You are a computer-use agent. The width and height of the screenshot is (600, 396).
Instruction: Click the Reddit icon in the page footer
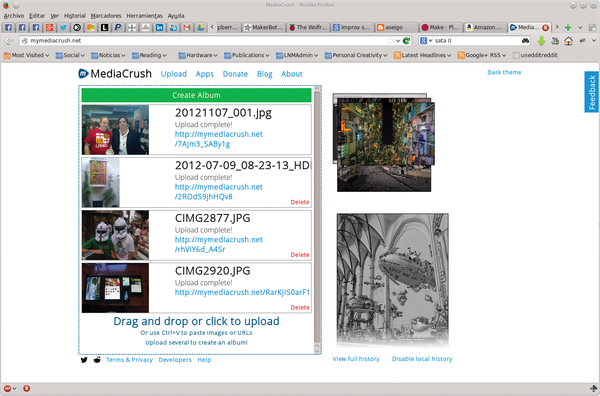(97, 360)
